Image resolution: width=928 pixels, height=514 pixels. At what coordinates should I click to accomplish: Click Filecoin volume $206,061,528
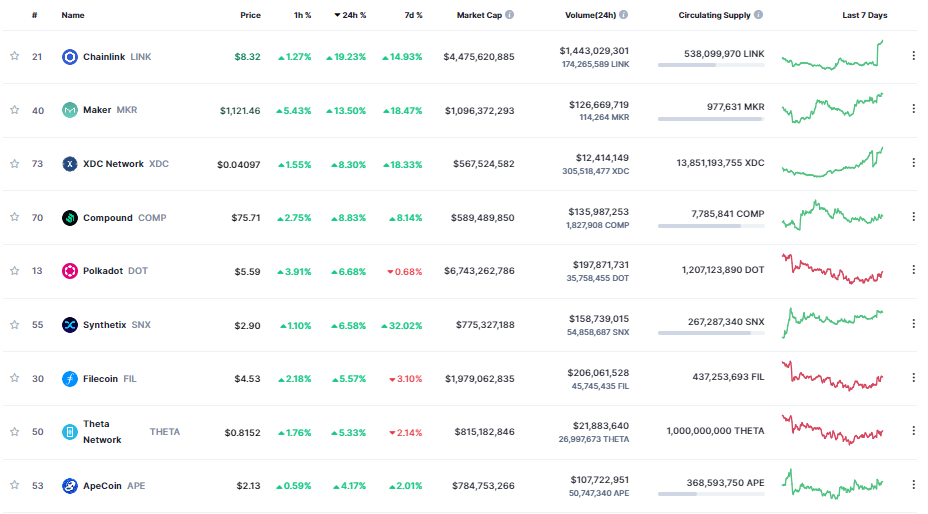pos(598,372)
